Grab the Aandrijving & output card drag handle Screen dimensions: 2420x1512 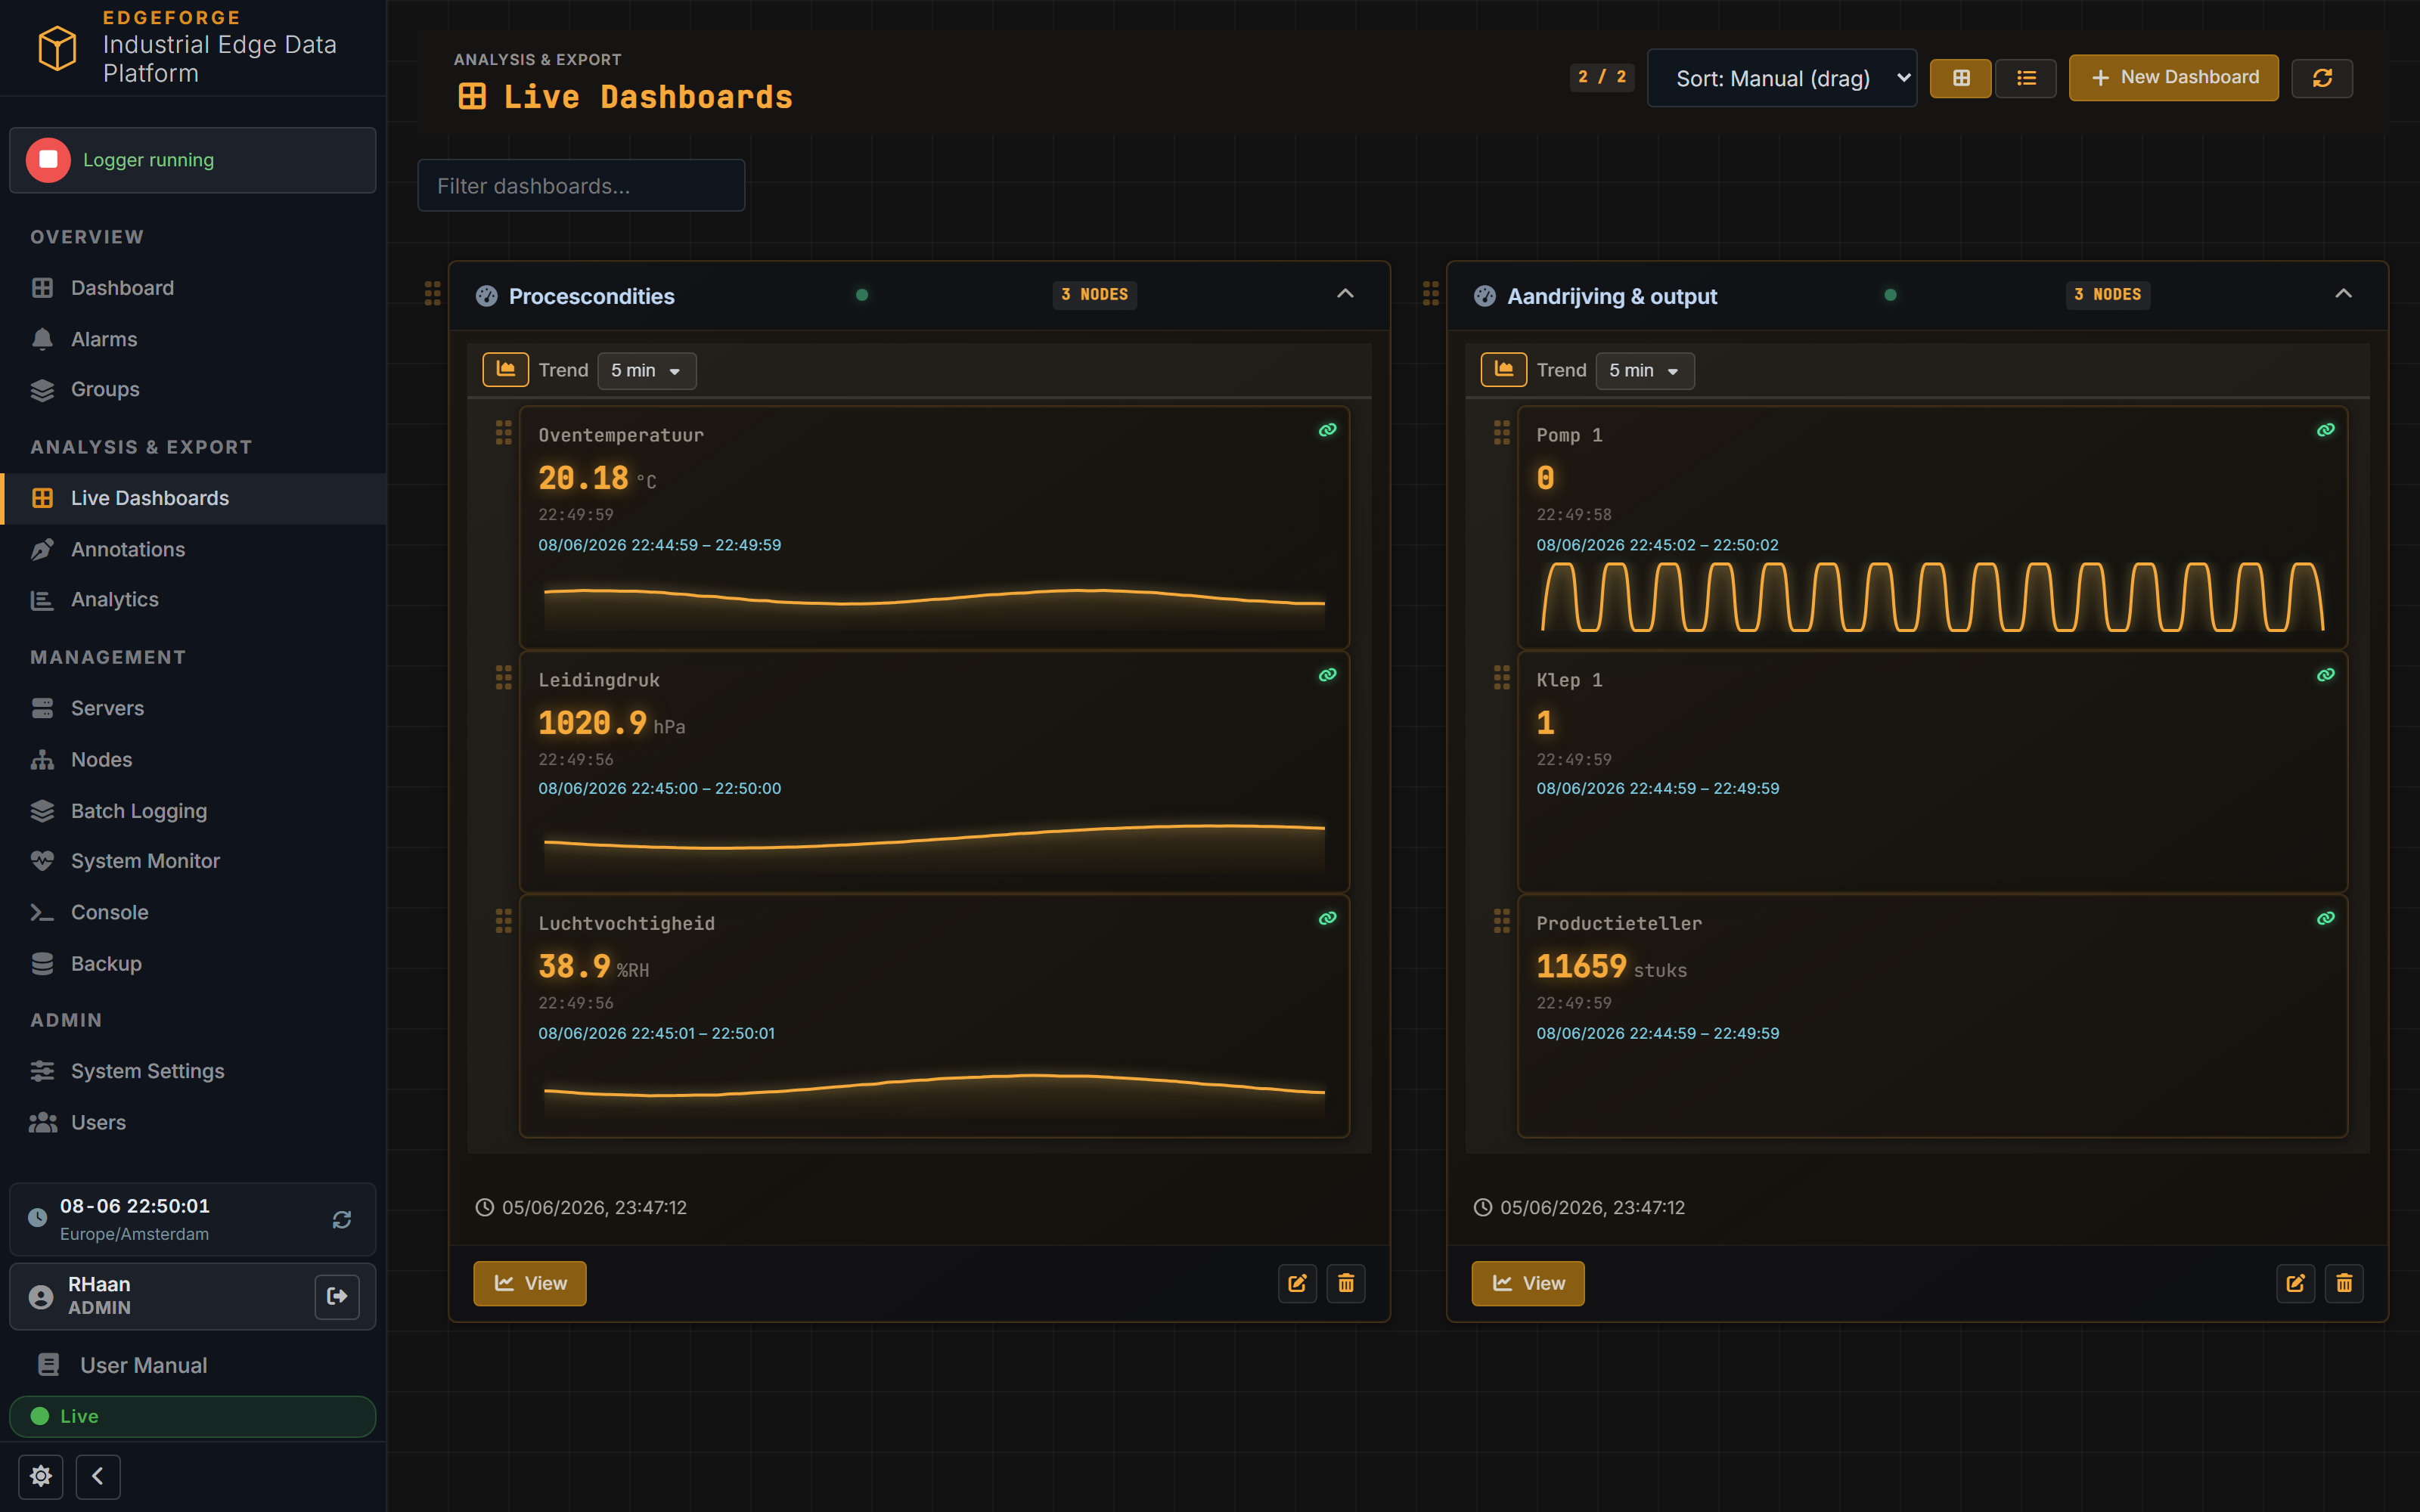[1431, 293]
